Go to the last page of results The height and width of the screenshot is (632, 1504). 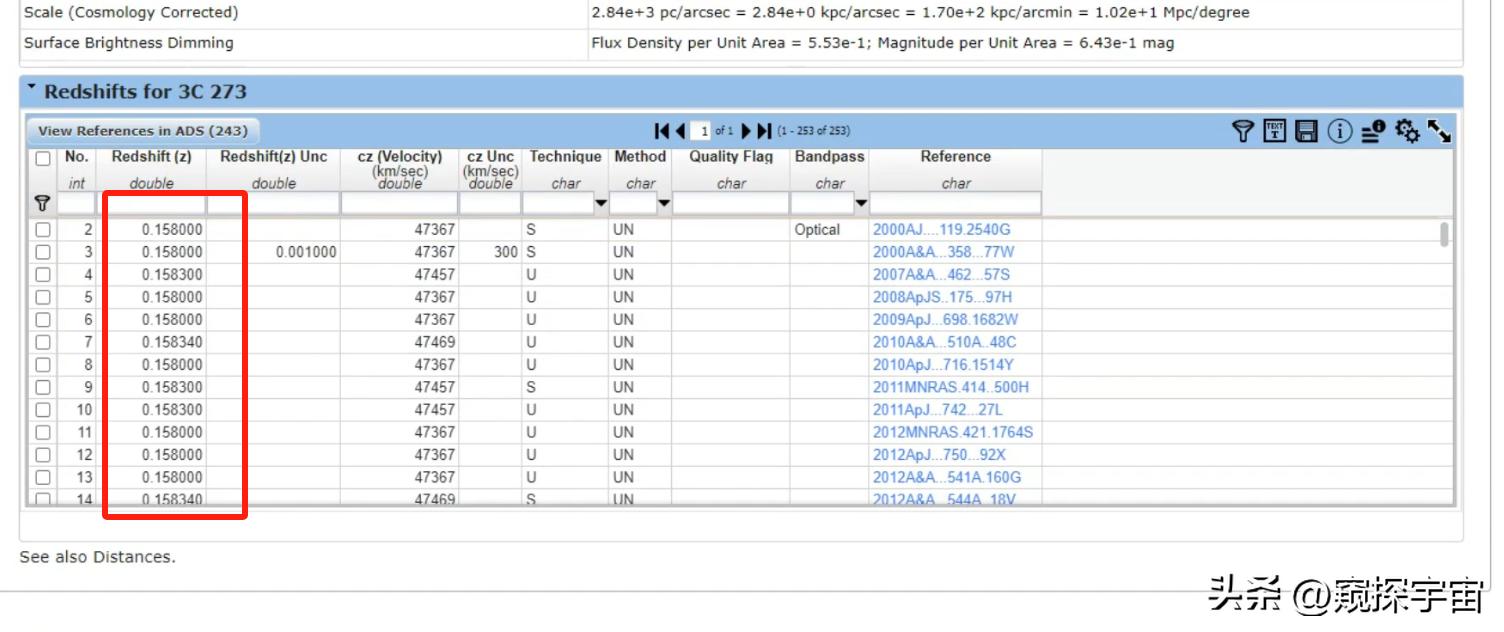[x=765, y=131]
